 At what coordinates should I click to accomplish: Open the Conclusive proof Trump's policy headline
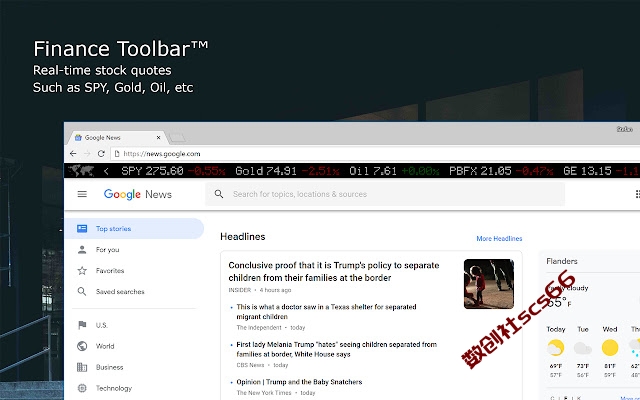[x=334, y=271]
